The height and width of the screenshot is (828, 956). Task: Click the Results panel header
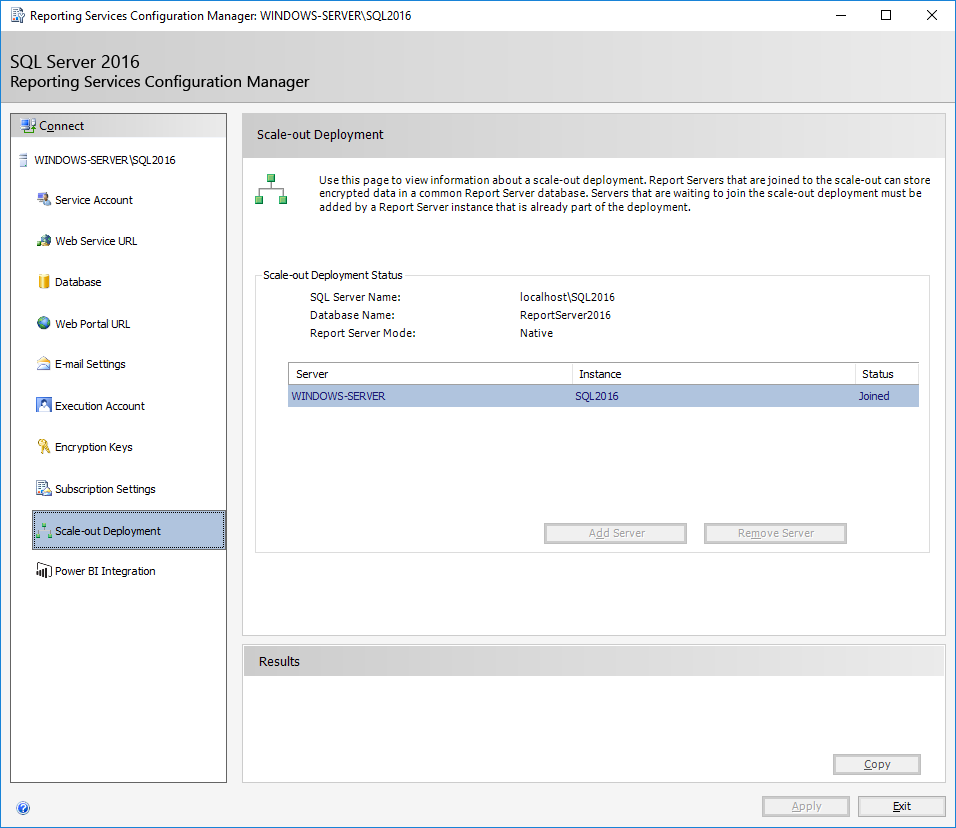[x=594, y=662]
